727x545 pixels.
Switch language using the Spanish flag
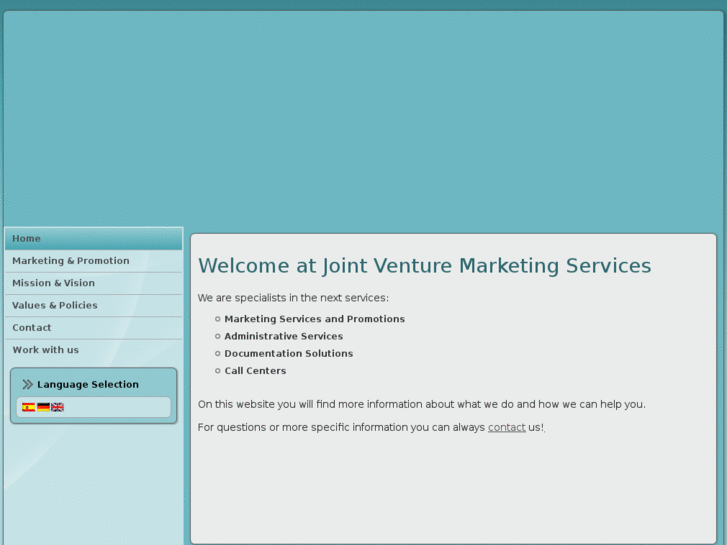(29, 408)
